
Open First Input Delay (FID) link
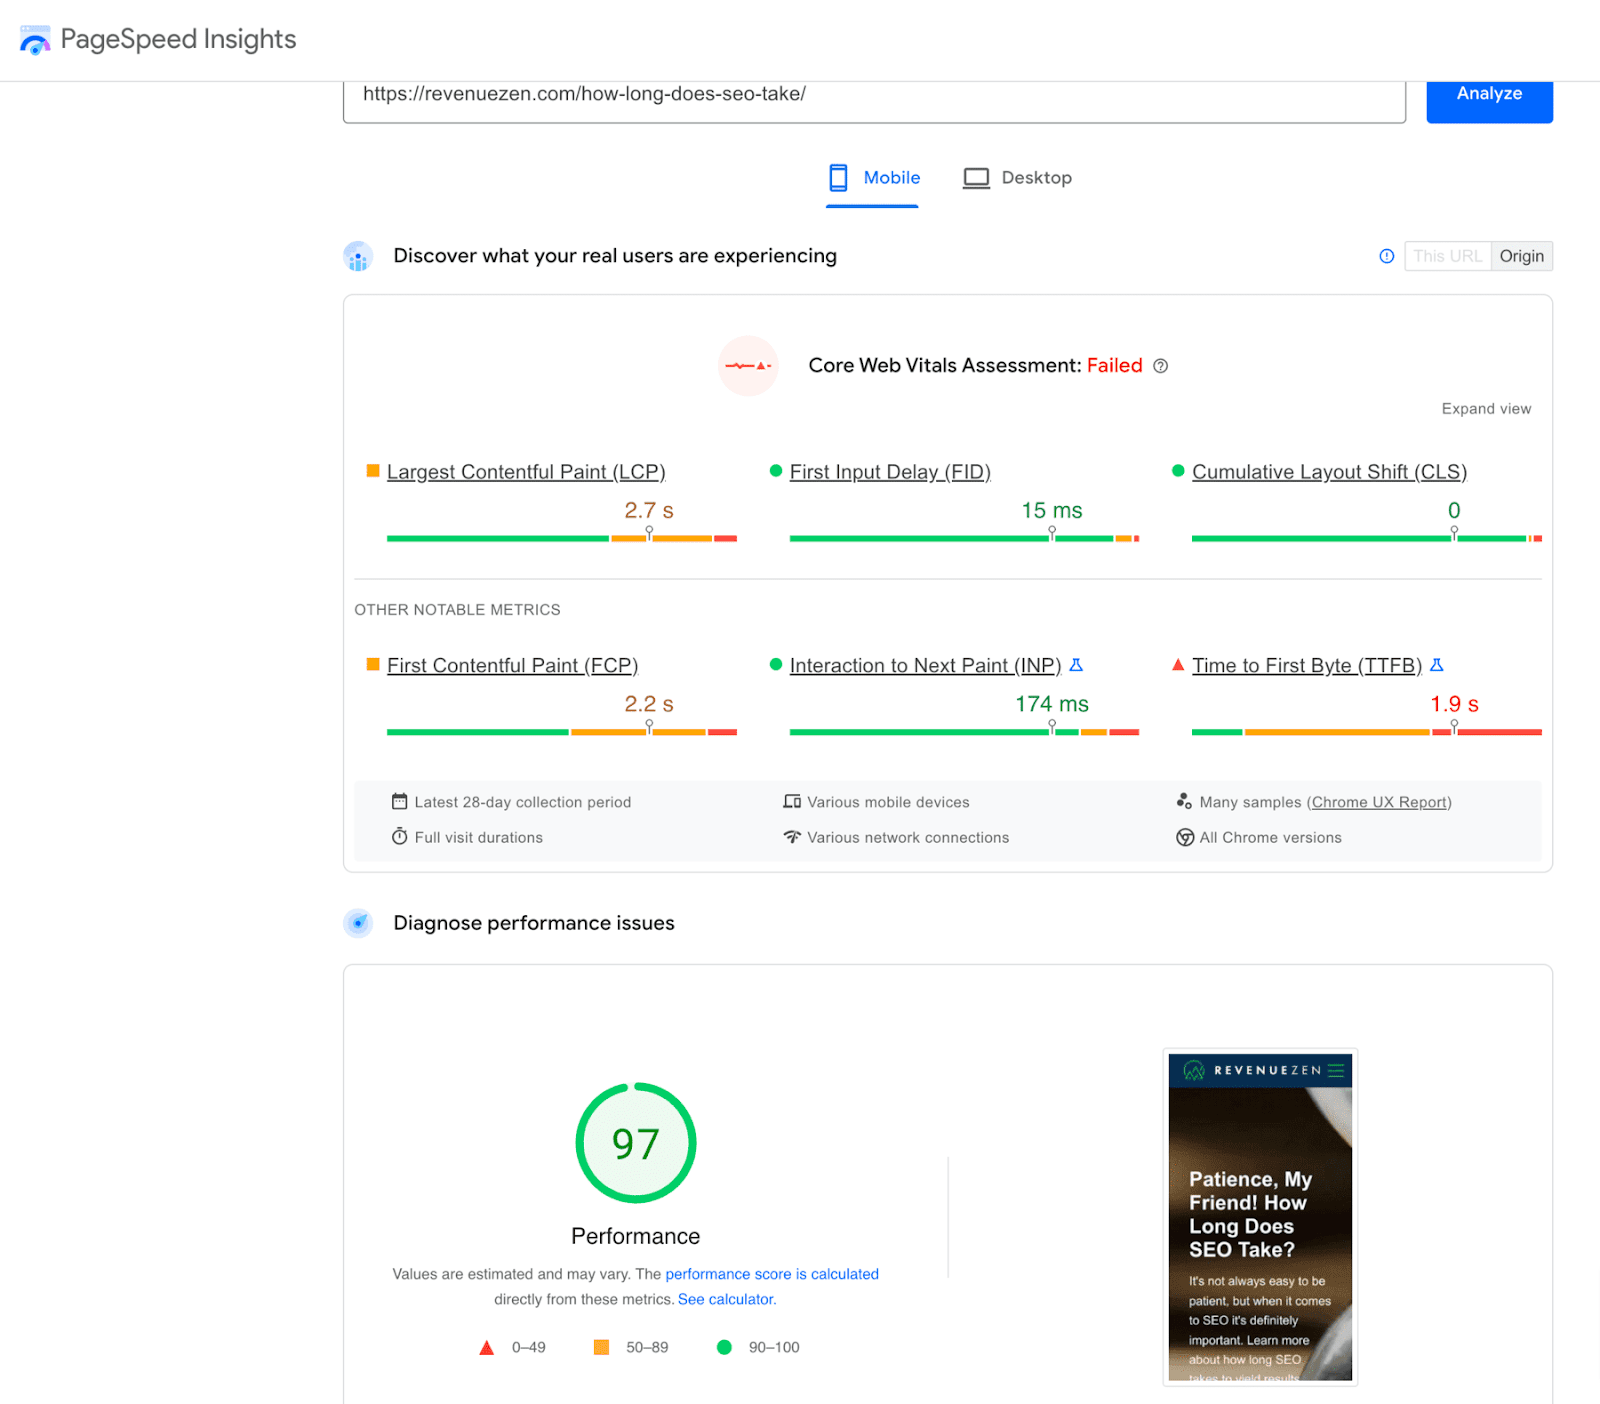[890, 472]
